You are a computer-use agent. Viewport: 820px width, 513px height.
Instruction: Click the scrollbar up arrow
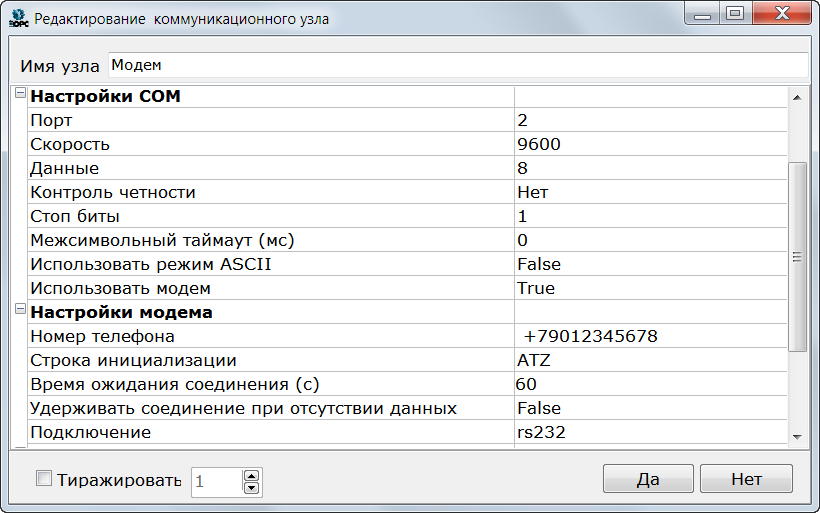[797, 98]
